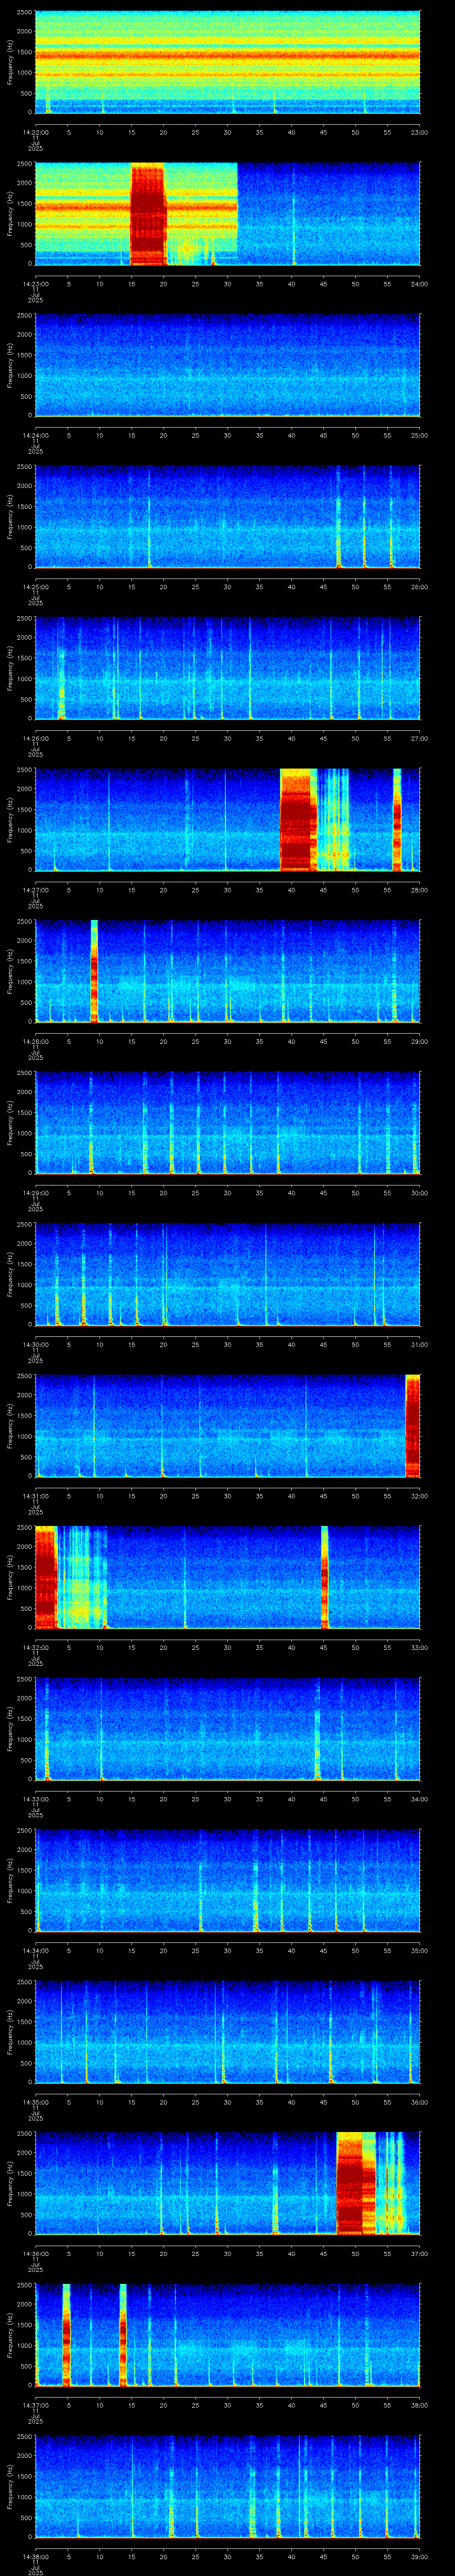Viewport: 455px width, 2576px height.
Task: Click the '14:28:00' start time label
Action: [x=35, y=1041]
